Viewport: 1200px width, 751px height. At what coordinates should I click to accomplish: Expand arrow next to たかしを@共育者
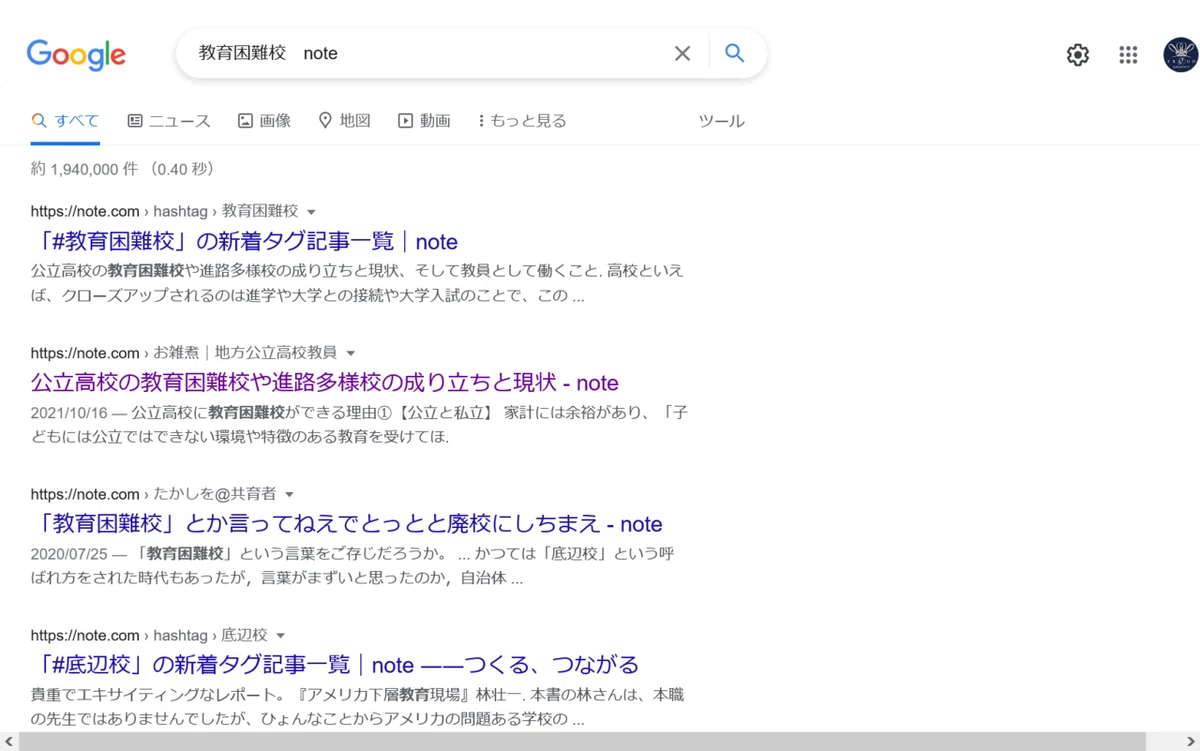290,494
